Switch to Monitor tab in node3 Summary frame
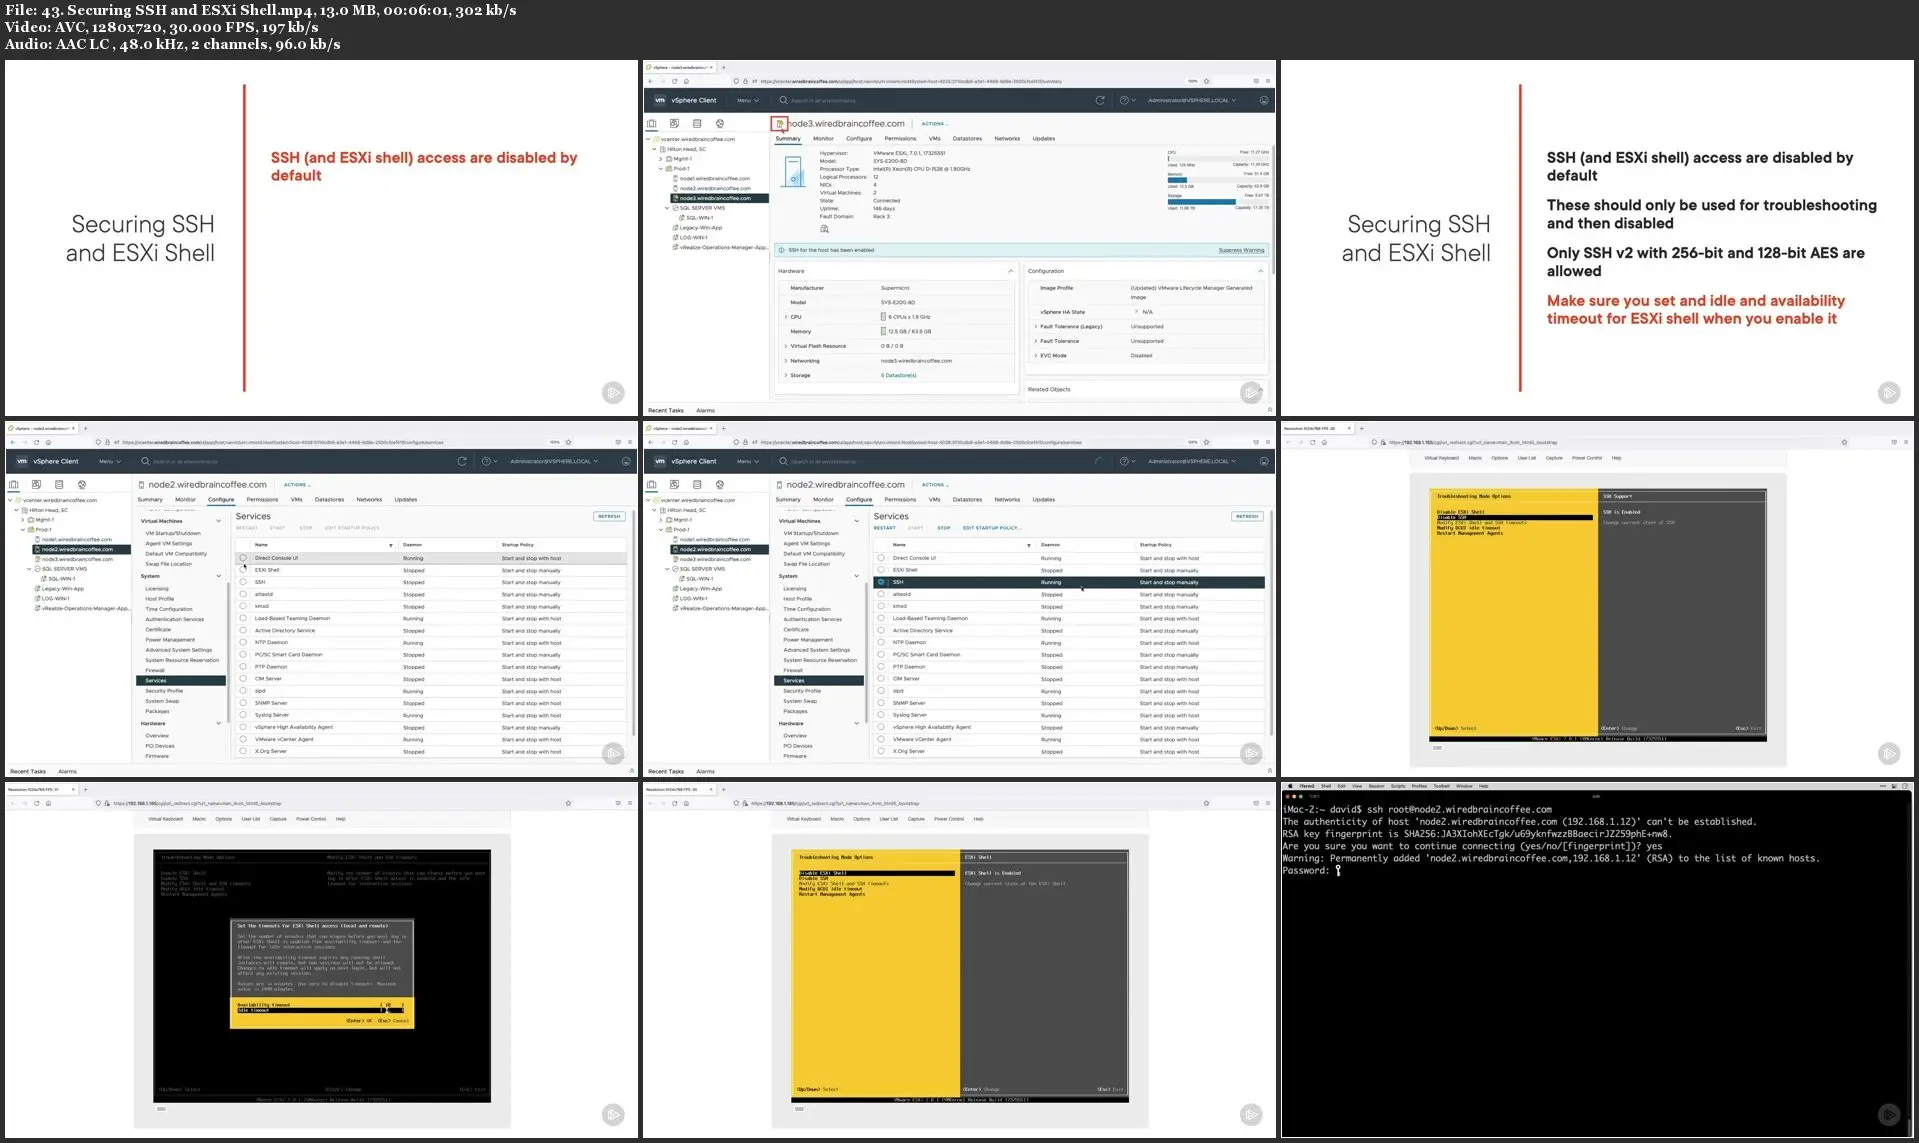 pos(823,139)
